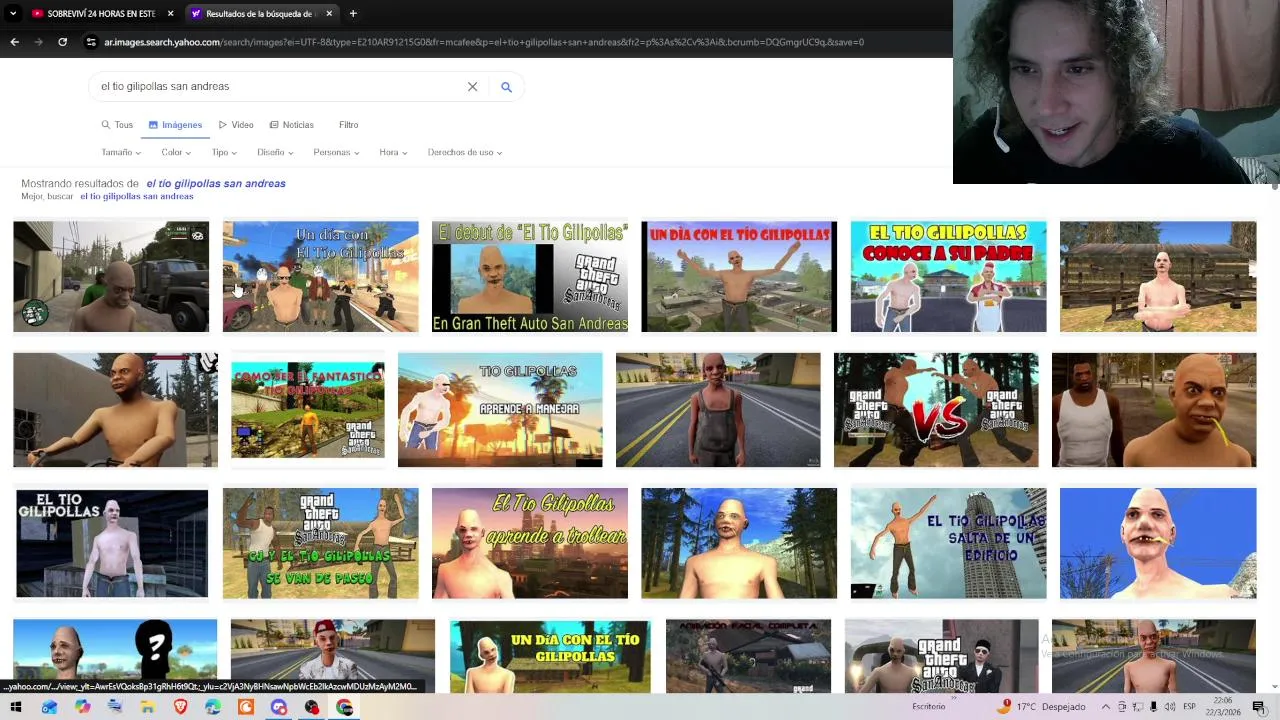Open 'El Tío Gilipollas aprende a trollear' thumbnail
The image size is (1280, 720).
(530, 543)
